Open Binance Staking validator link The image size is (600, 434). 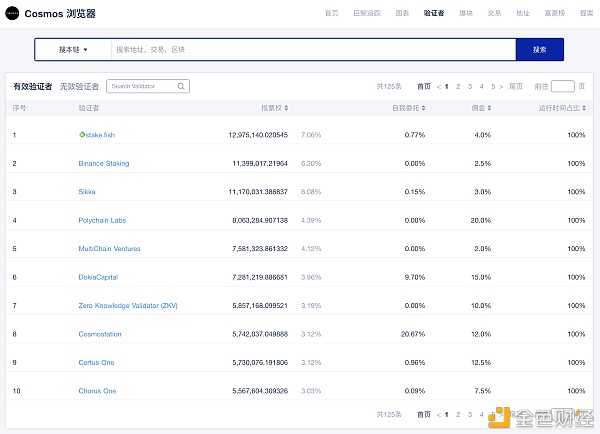pyautogui.click(x=104, y=163)
